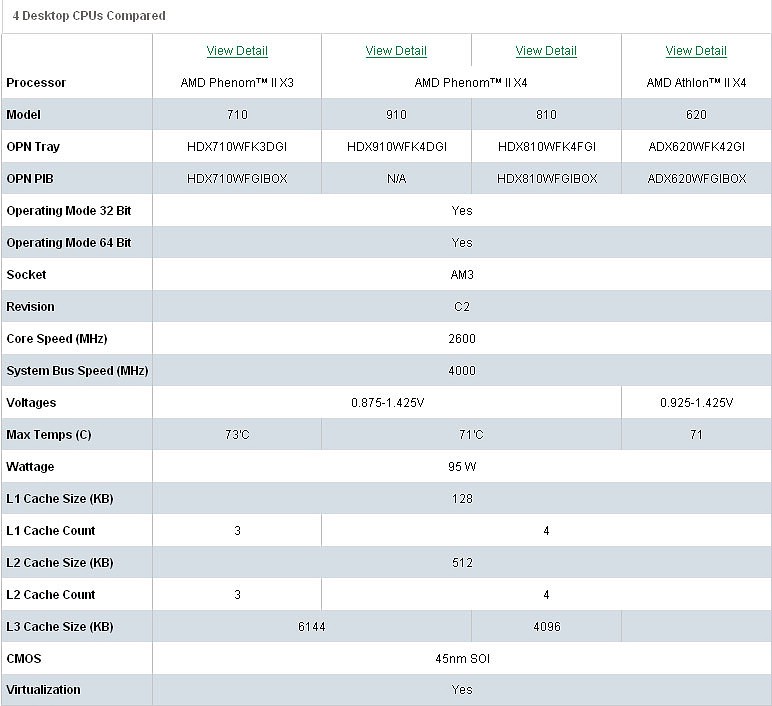Open View Detail link for model 810
772x706 pixels.
tap(546, 51)
